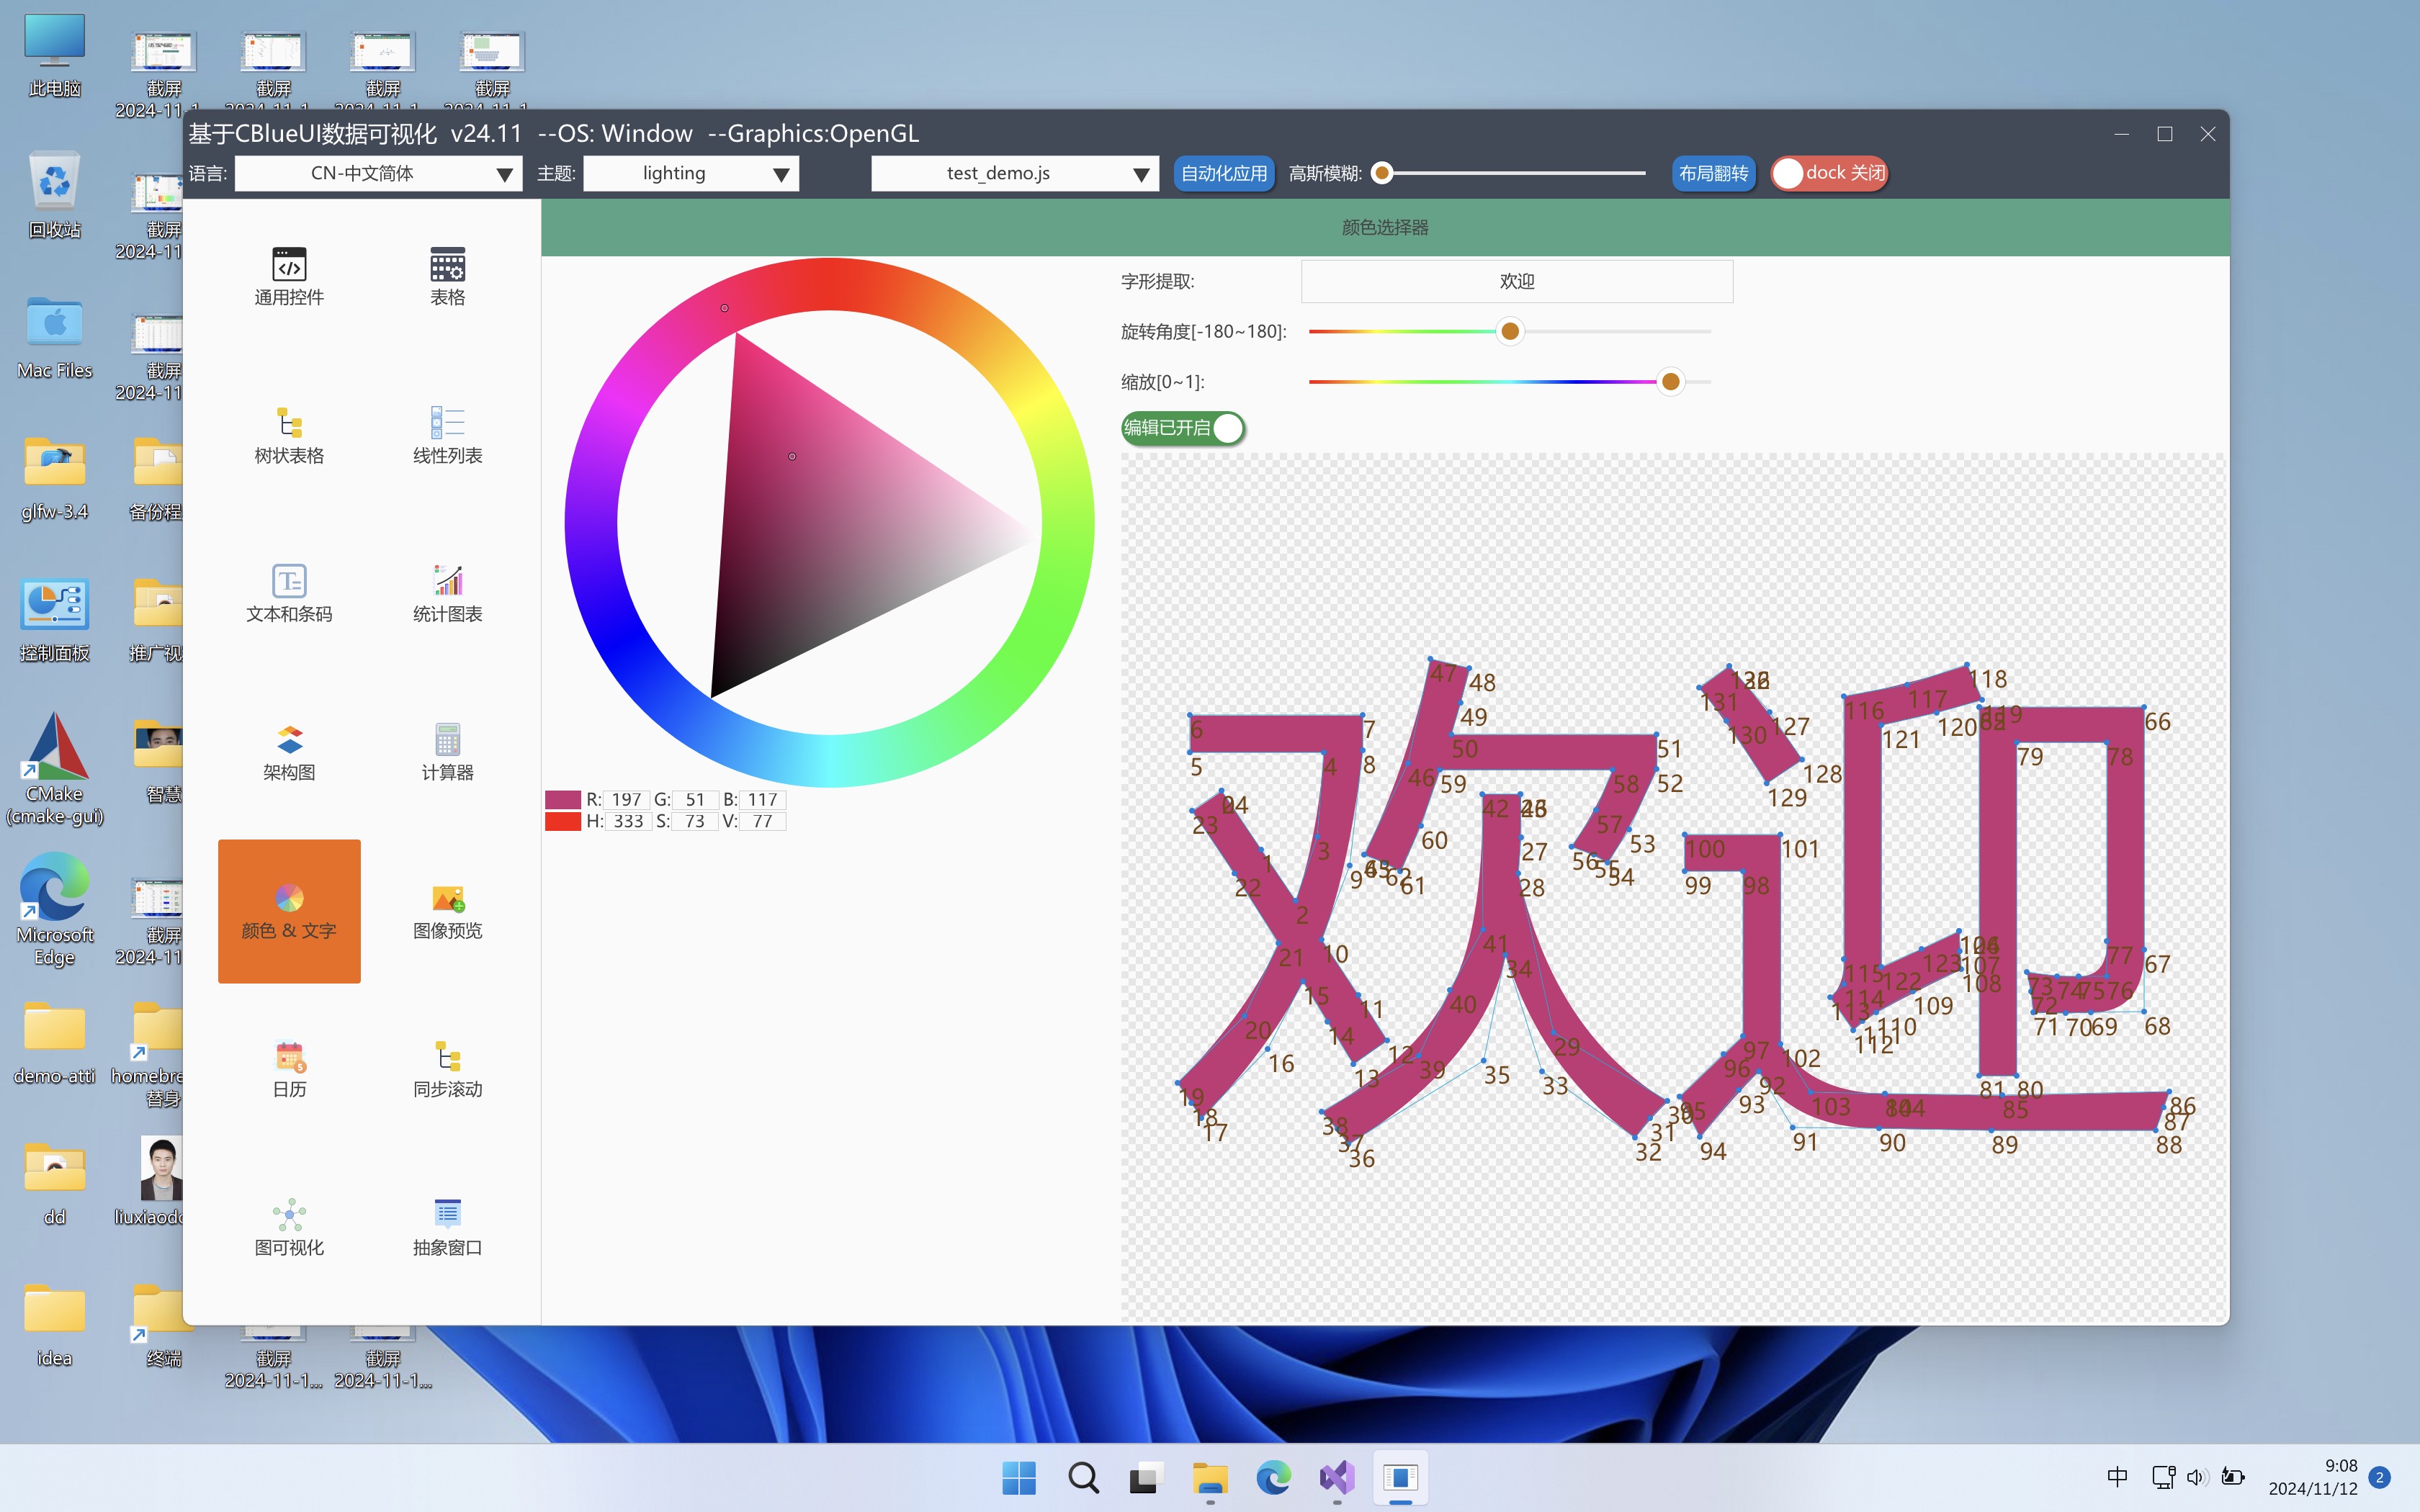Expand the CN-中文简体 language dropdown

[378, 173]
